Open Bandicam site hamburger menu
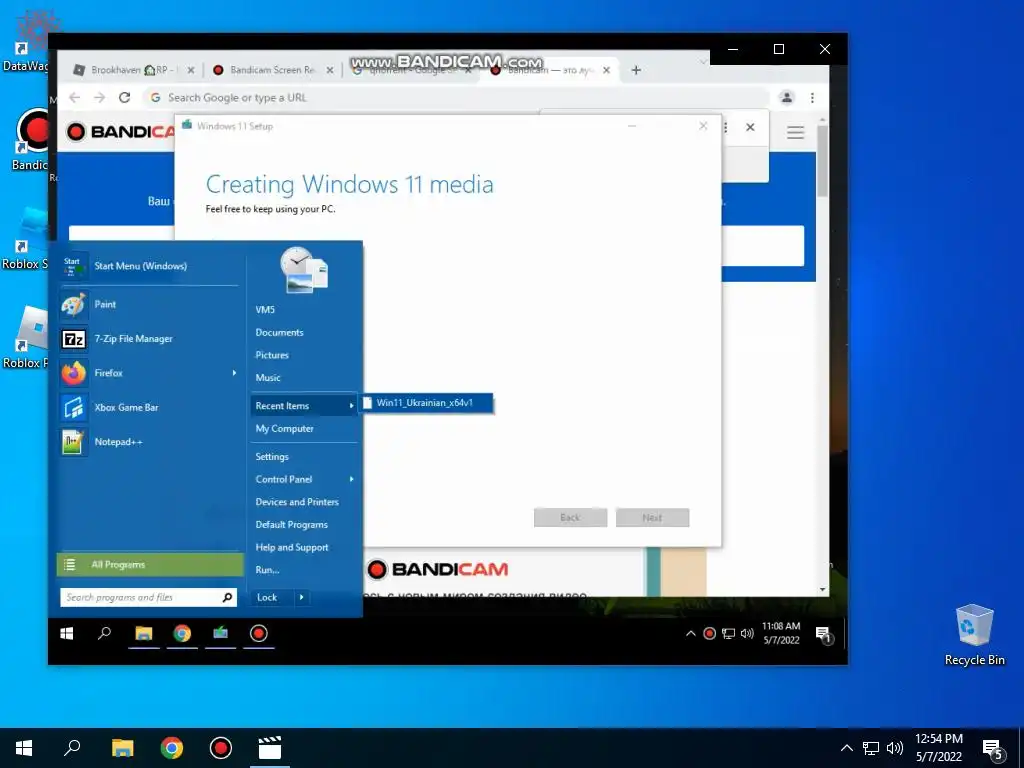This screenshot has width=1024, height=768. click(795, 133)
